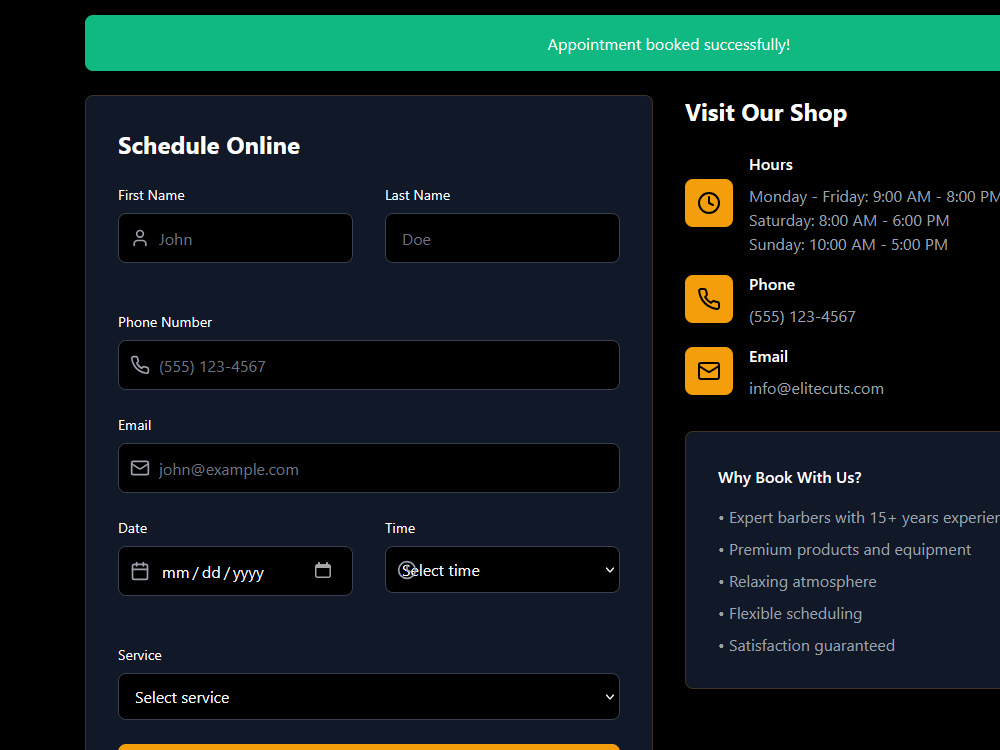Click 'Premium products and equipment' bullet
Image resolution: width=1000 pixels, height=750 pixels.
tap(844, 550)
